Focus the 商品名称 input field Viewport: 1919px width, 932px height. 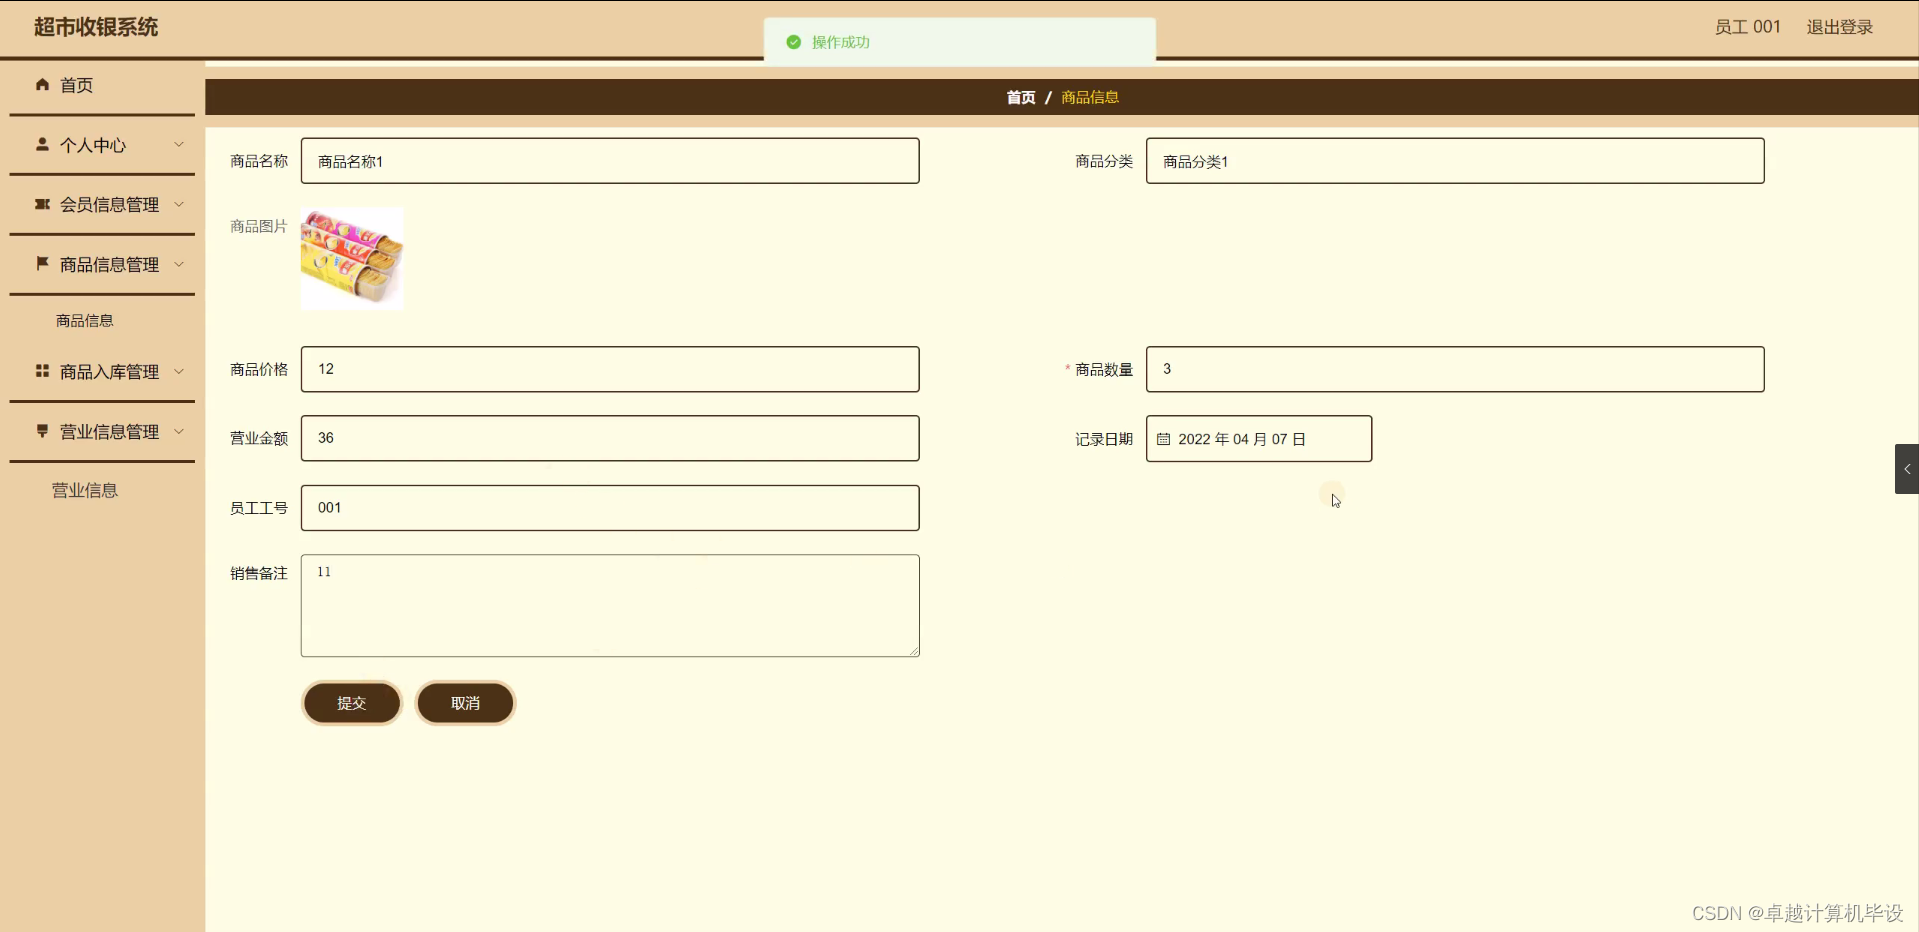coord(610,161)
